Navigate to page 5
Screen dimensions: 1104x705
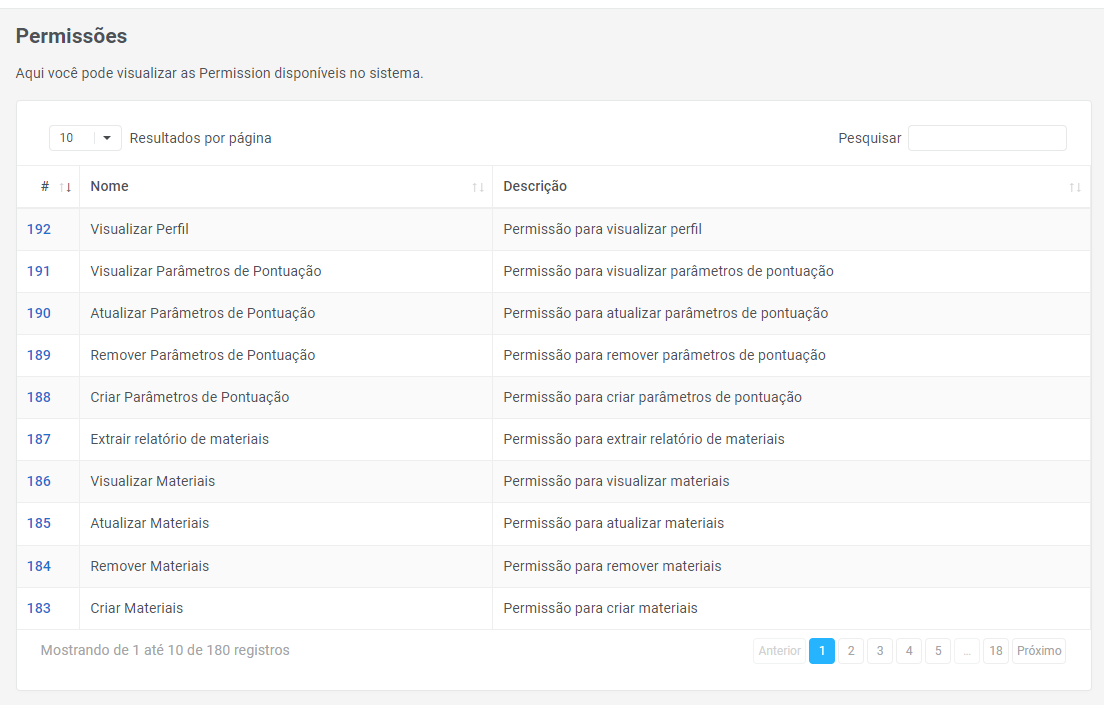click(x=937, y=651)
